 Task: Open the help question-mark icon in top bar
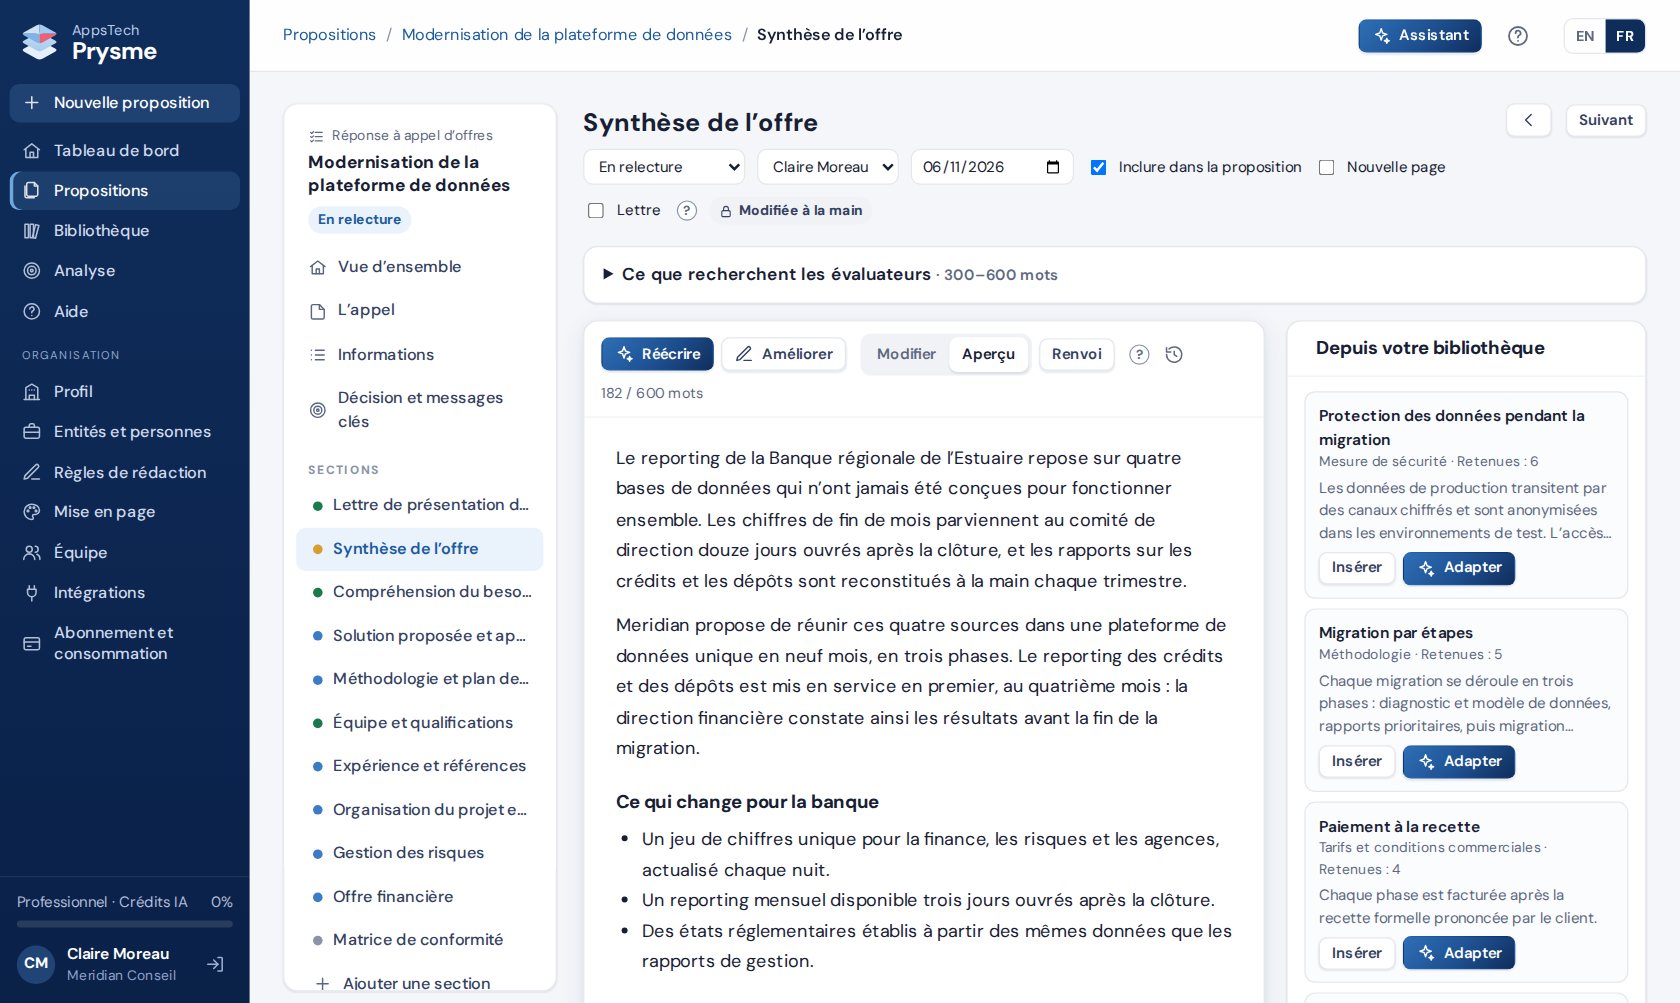coord(1518,36)
